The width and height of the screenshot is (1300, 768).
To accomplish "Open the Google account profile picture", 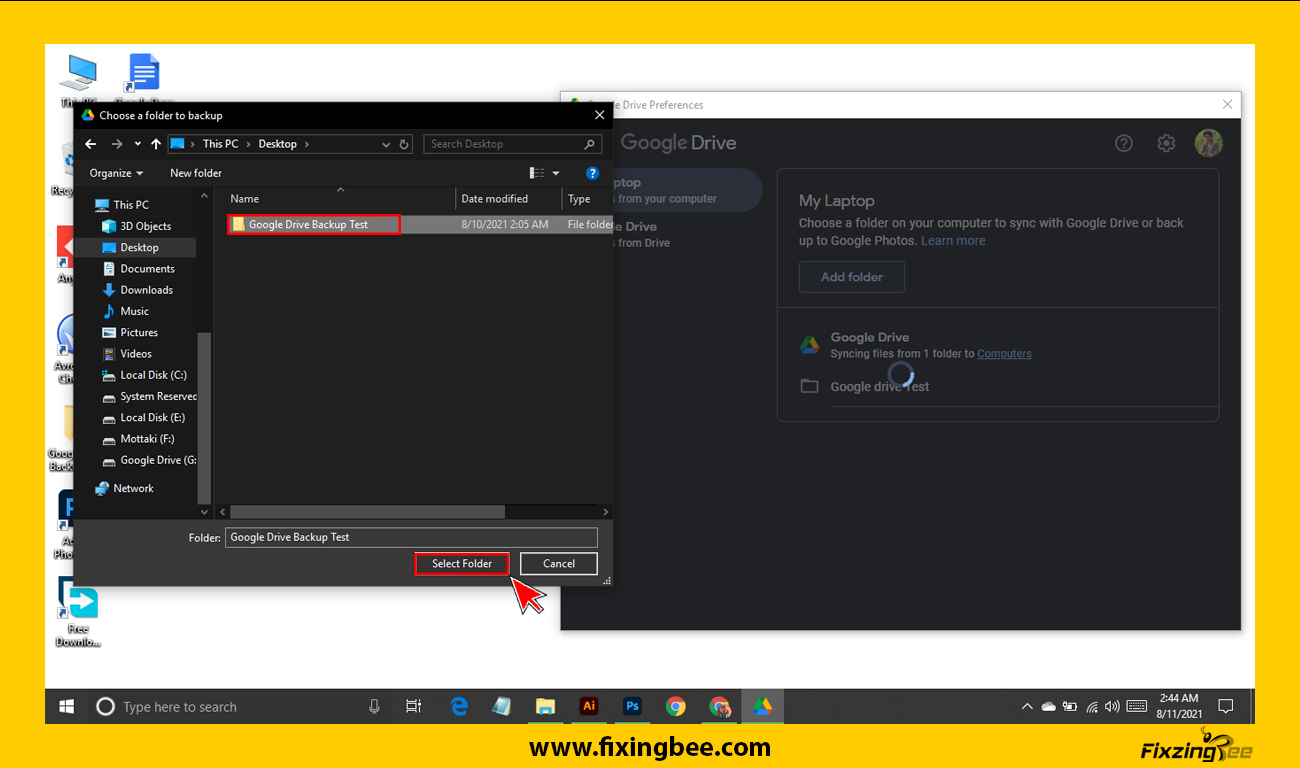I will (x=1208, y=143).
